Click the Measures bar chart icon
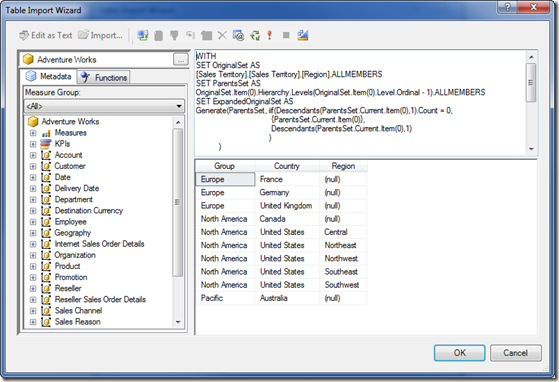This screenshot has height=382, width=559. point(46,133)
